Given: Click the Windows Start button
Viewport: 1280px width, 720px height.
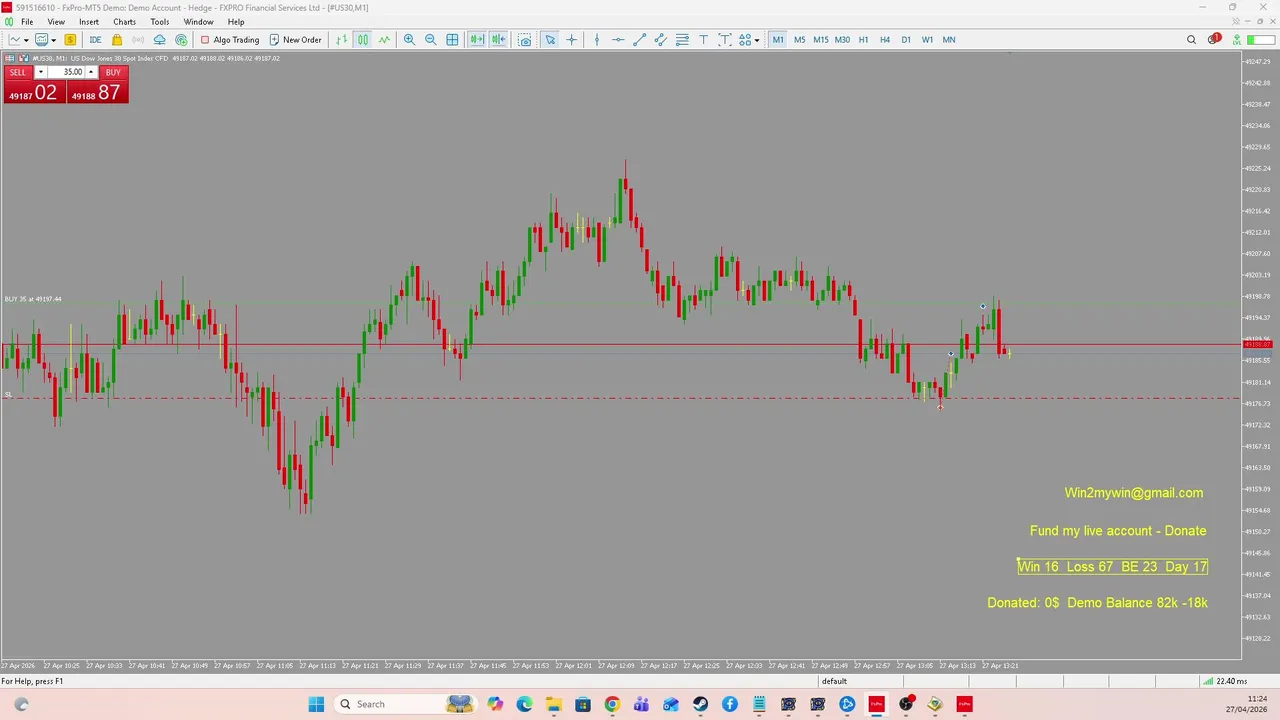Looking at the screenshot, I should [x=316, y=704].
